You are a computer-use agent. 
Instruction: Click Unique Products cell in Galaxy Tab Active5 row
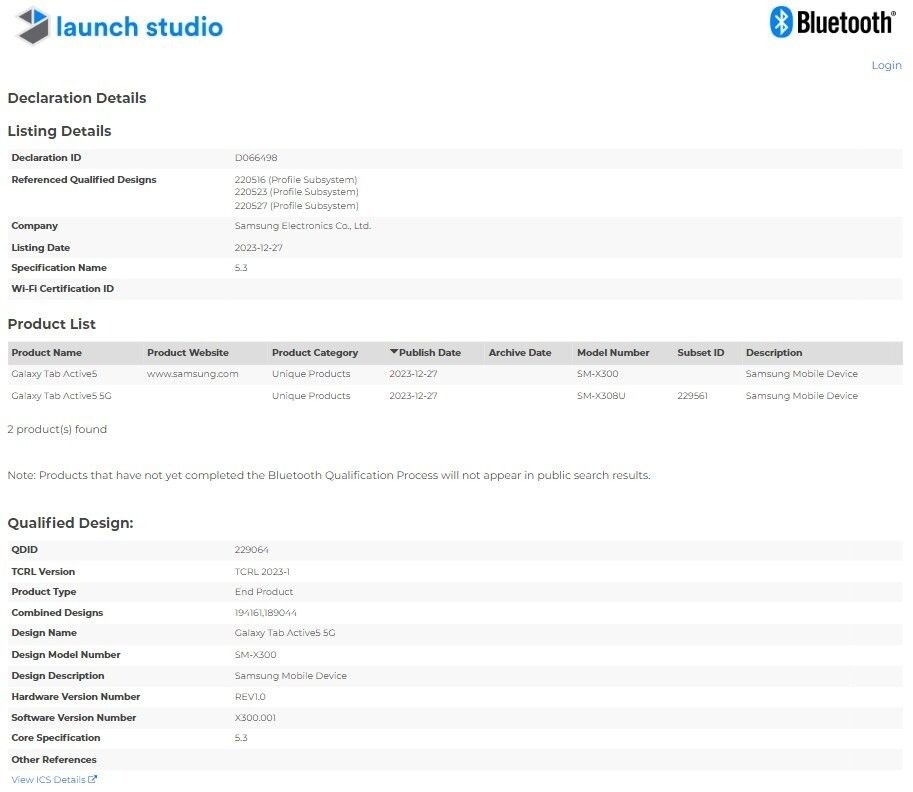coord(311,374)
